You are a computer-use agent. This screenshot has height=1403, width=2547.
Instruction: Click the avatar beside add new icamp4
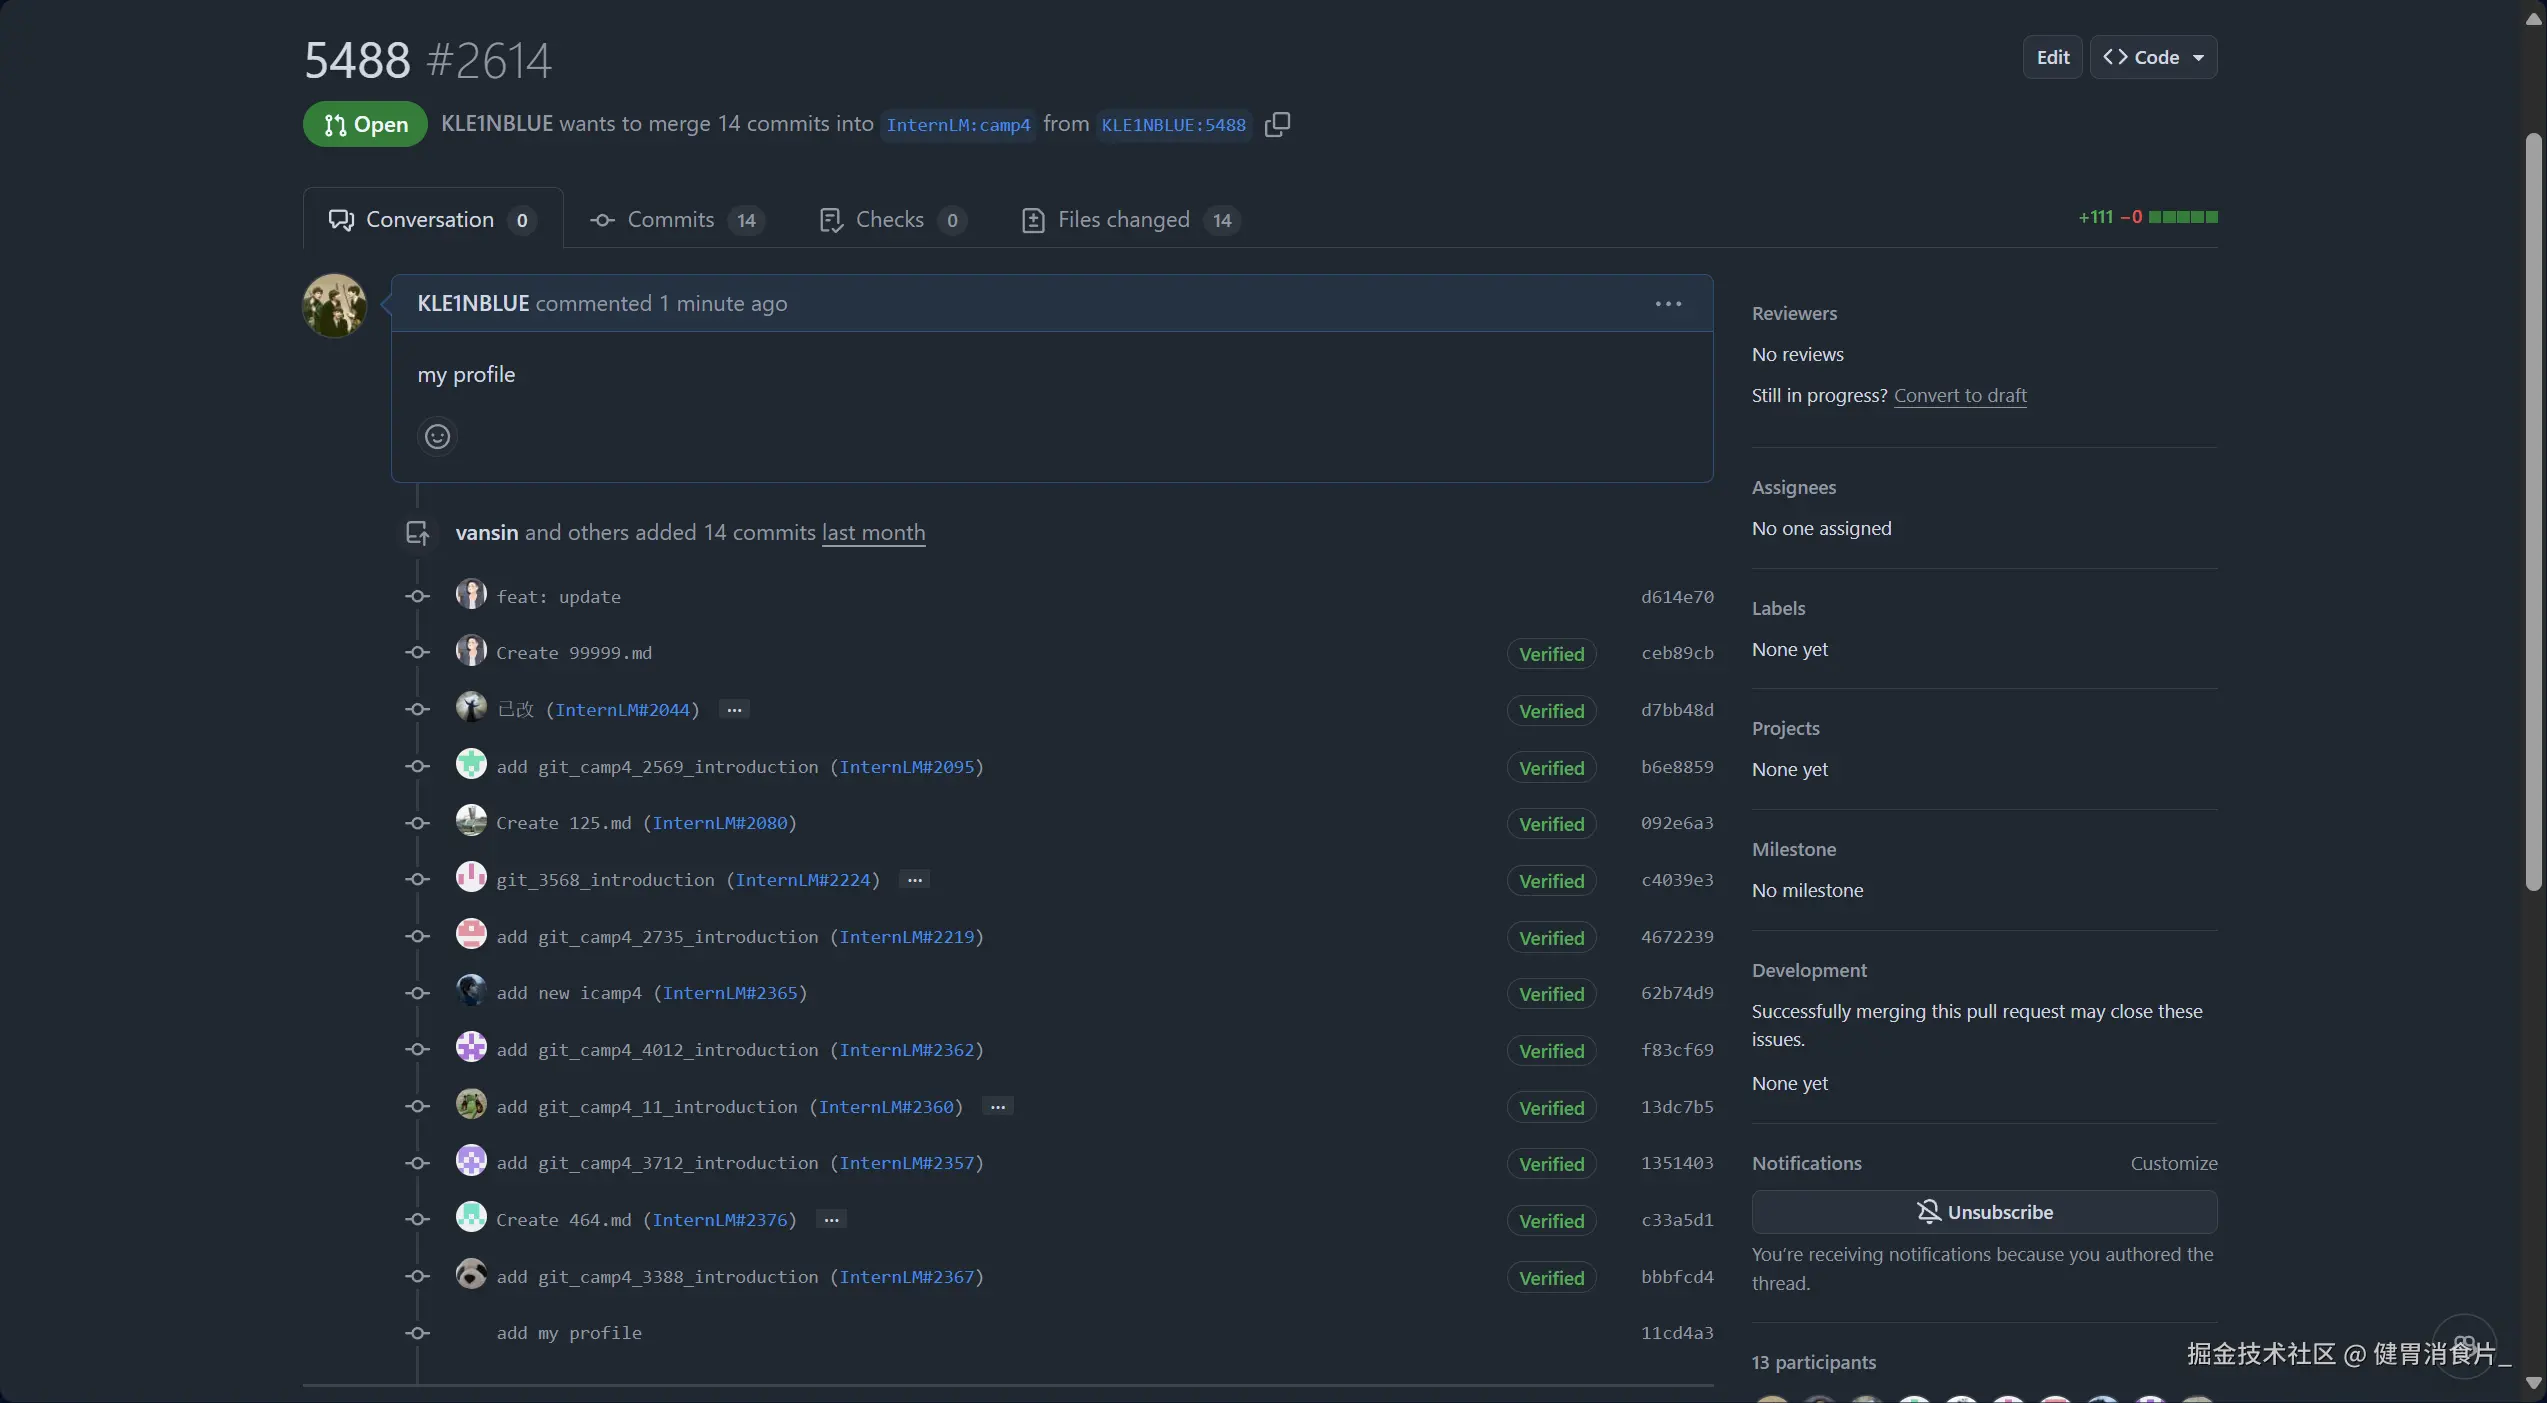click(471, 992)
